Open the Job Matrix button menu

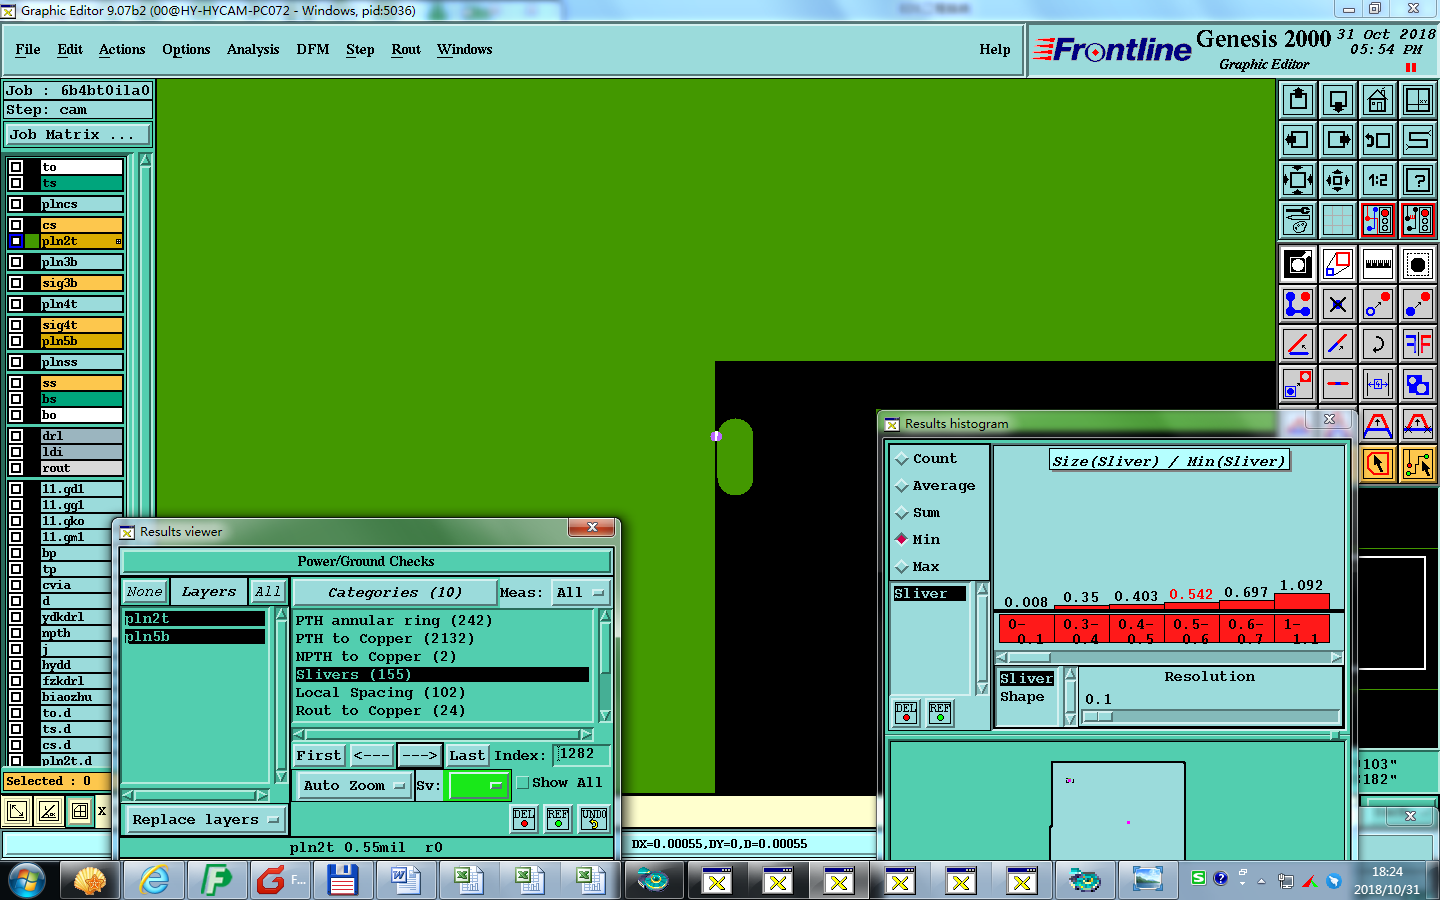click(78, 135)
